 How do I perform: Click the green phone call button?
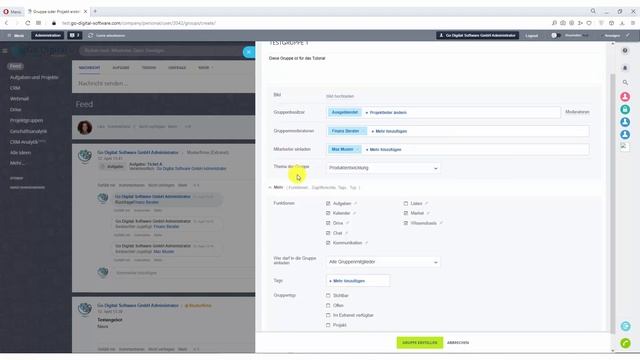(625, 343)
